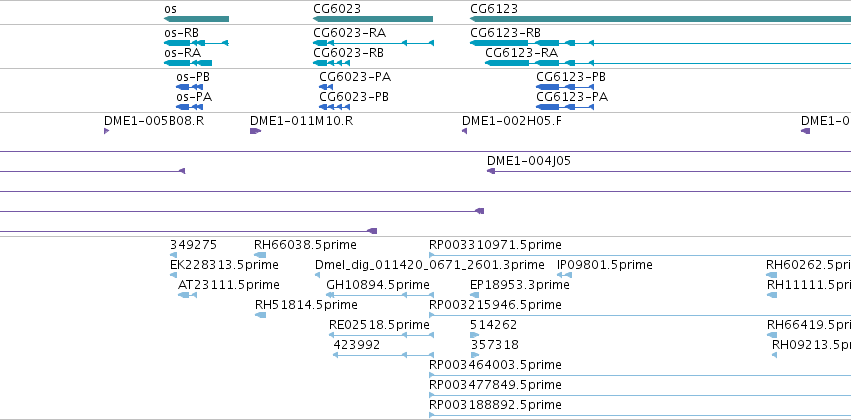Viewport: 851px width, 420px height.
Task: Select the RH11111.5prime EST label
Action: [x=809, y=285]
